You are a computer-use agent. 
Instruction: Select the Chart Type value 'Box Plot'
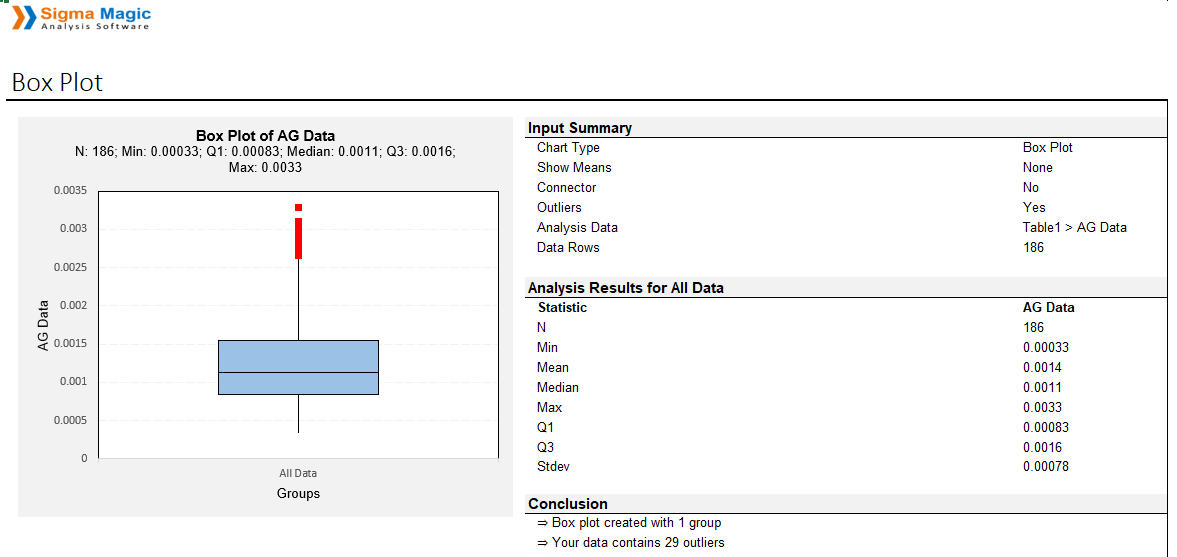[1047, 147]
